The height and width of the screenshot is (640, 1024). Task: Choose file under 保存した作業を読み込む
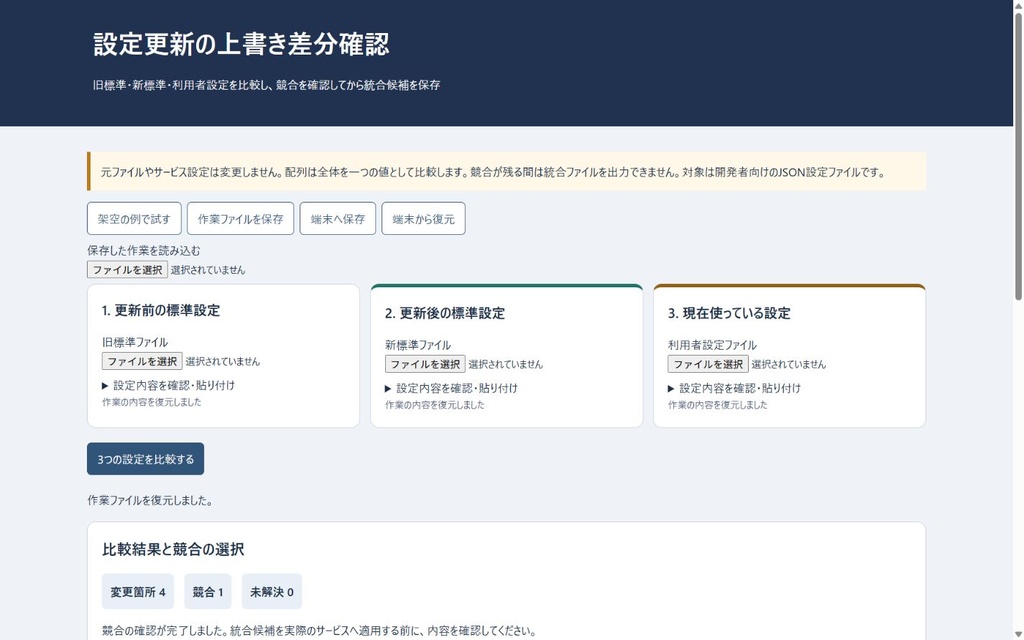point(127,270)
